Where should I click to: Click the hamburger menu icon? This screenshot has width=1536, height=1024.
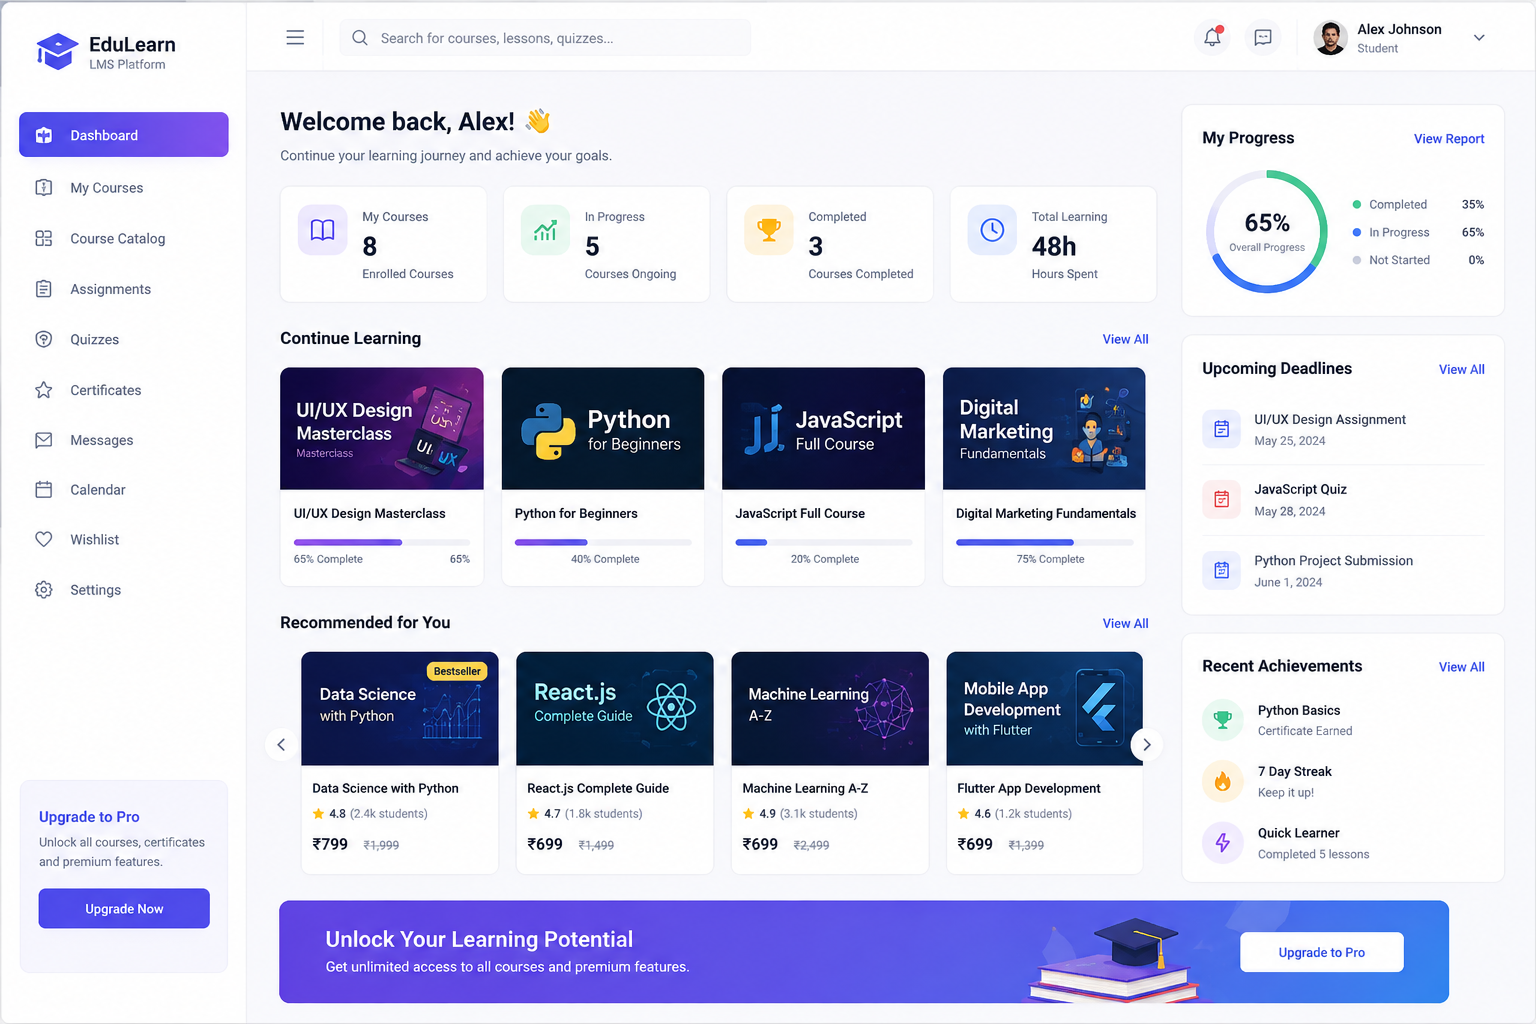[x=295, y=38]
